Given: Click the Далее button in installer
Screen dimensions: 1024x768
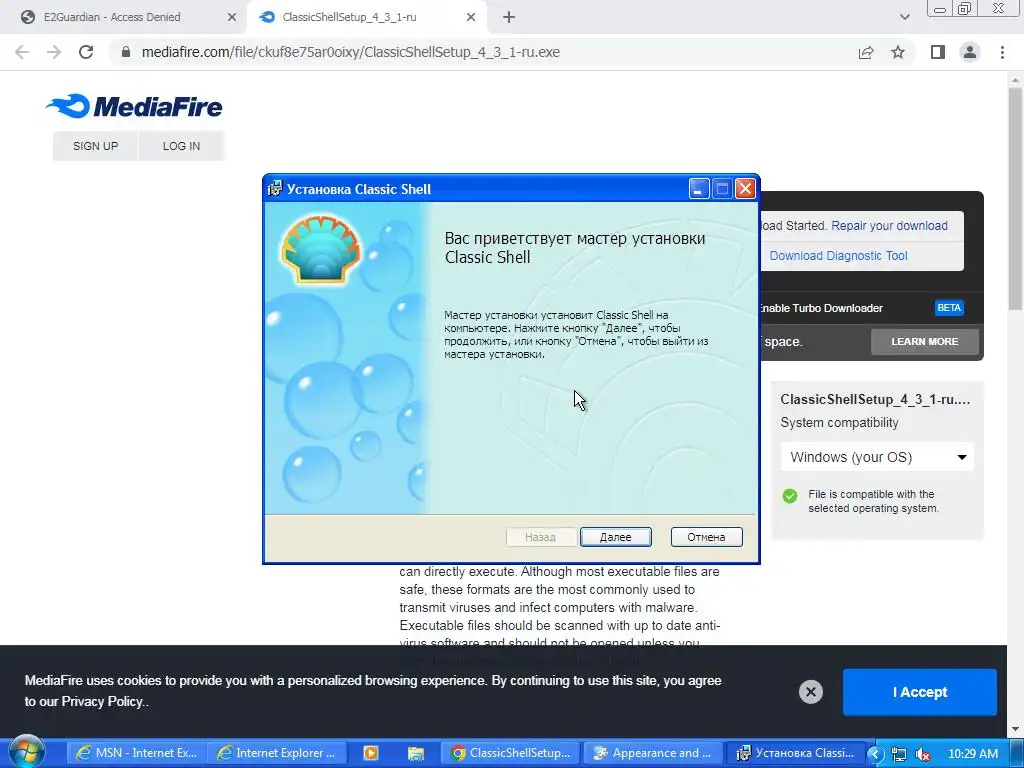Looking at the screenshot, I should point(615,537).
